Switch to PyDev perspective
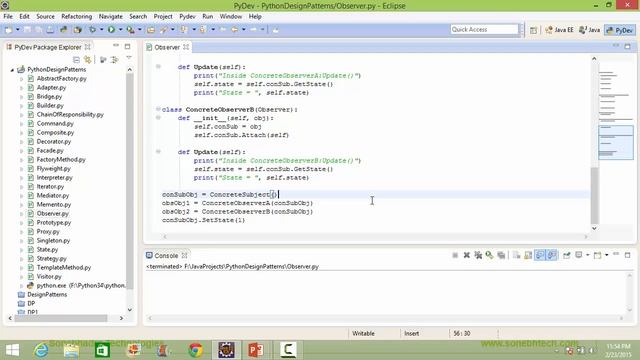 pyautogui.click(x=620, y=30)
